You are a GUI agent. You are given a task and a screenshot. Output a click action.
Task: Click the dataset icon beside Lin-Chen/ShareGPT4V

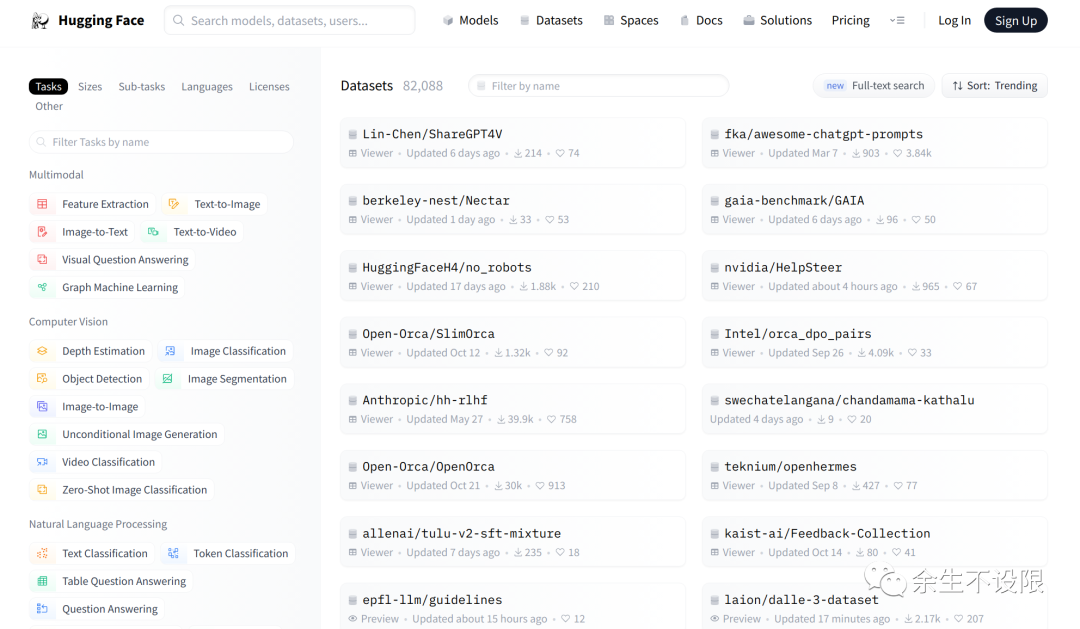point(353,134)
